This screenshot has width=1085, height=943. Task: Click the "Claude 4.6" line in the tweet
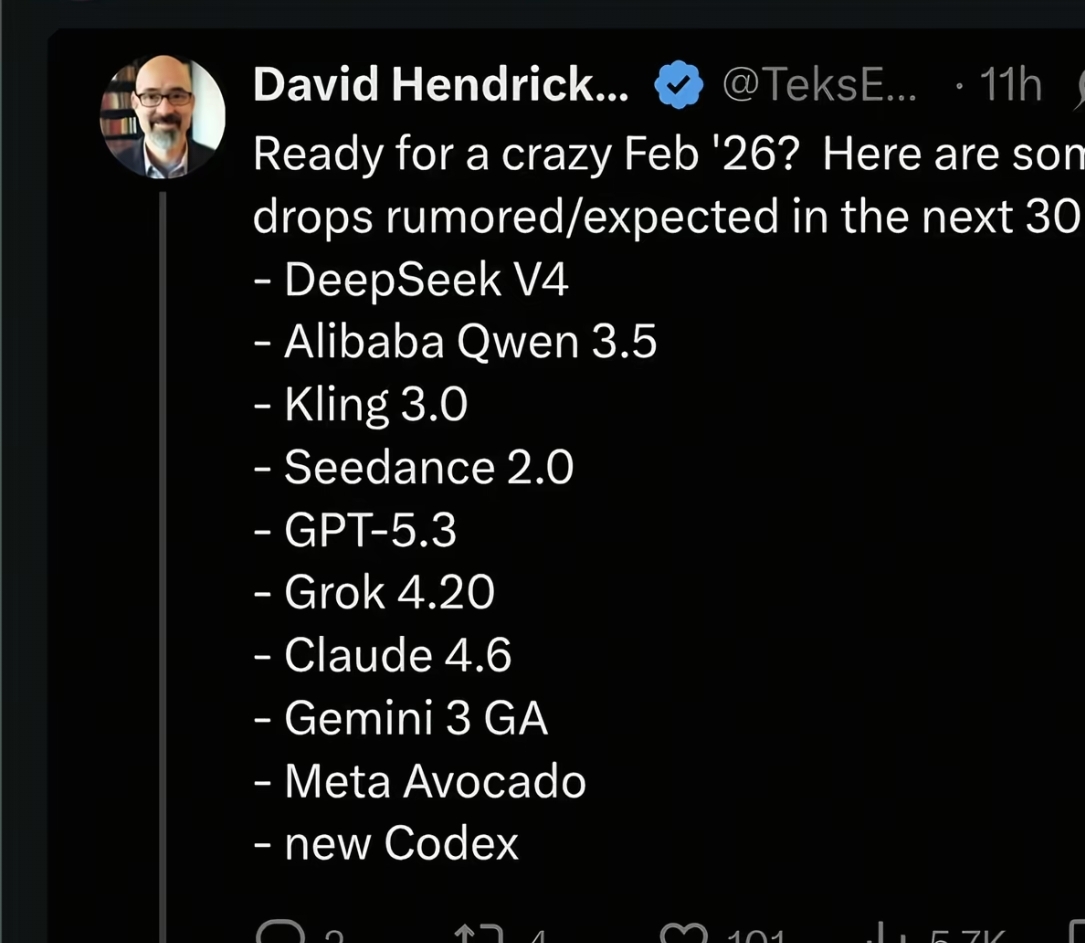click(x=397, y=655)
